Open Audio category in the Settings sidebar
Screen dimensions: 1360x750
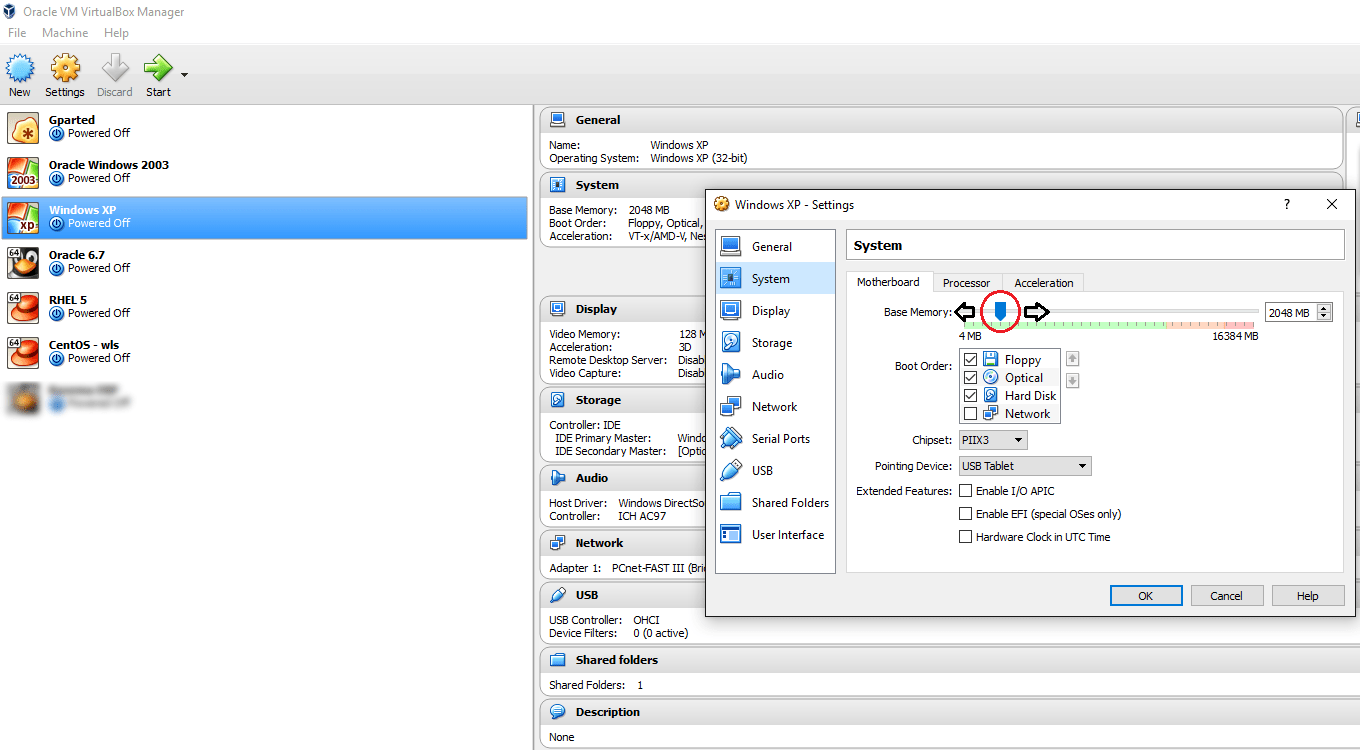(x=776, y=374)
